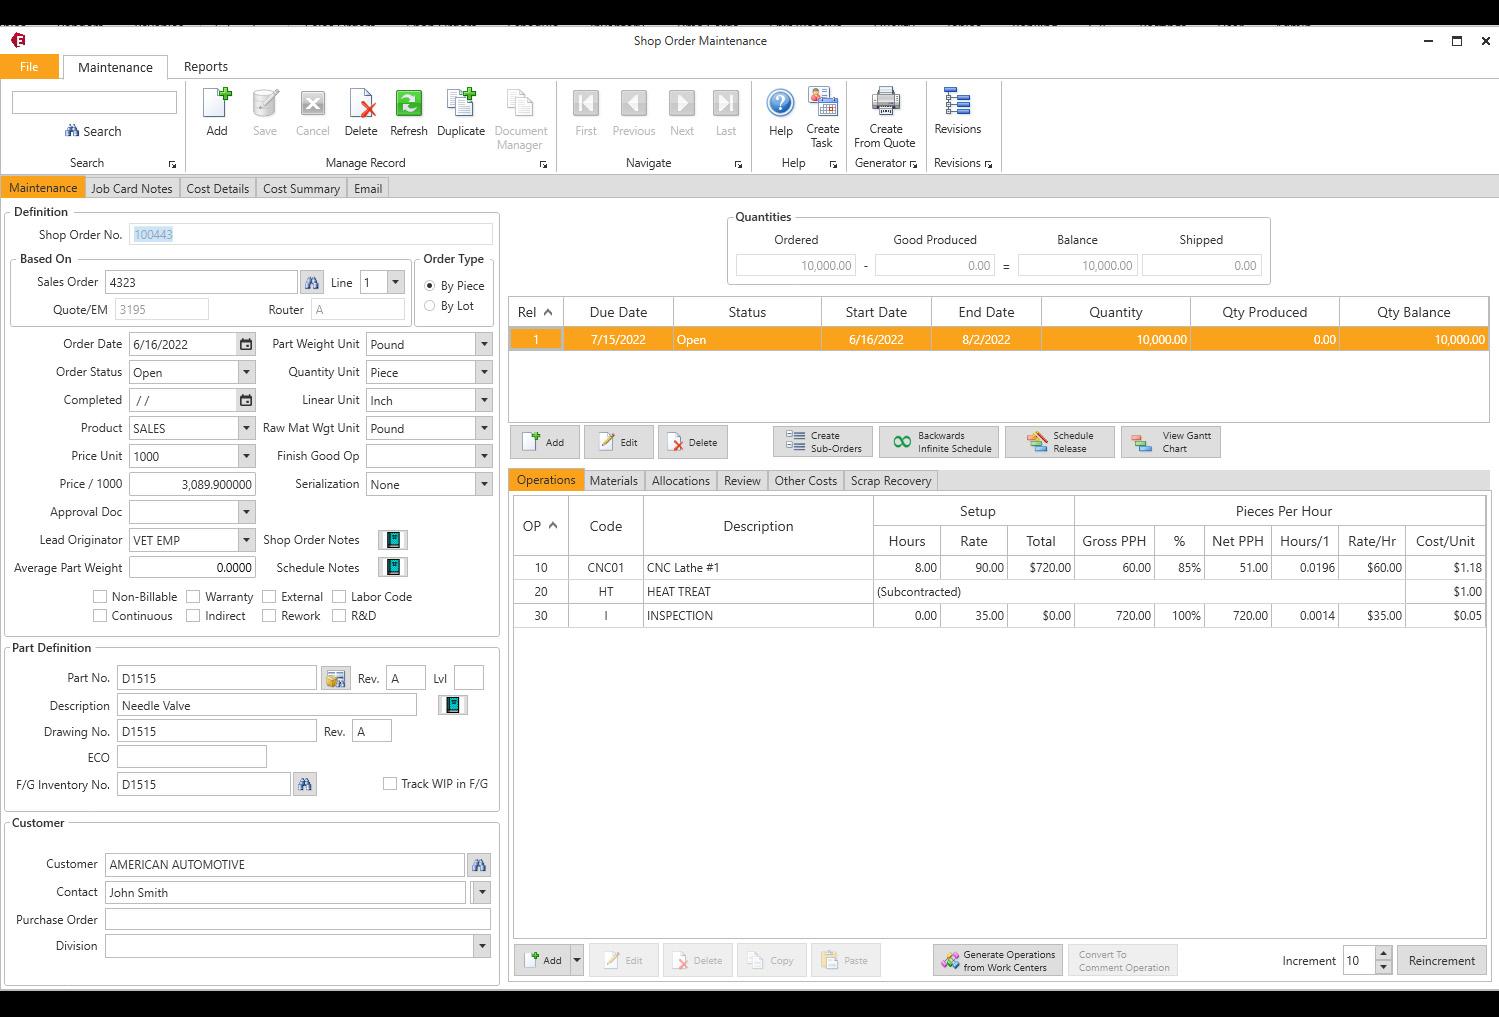This screenshot has width=1499, height=1017.
Task: Select the By Lot order type
Action: pos(429,306)
